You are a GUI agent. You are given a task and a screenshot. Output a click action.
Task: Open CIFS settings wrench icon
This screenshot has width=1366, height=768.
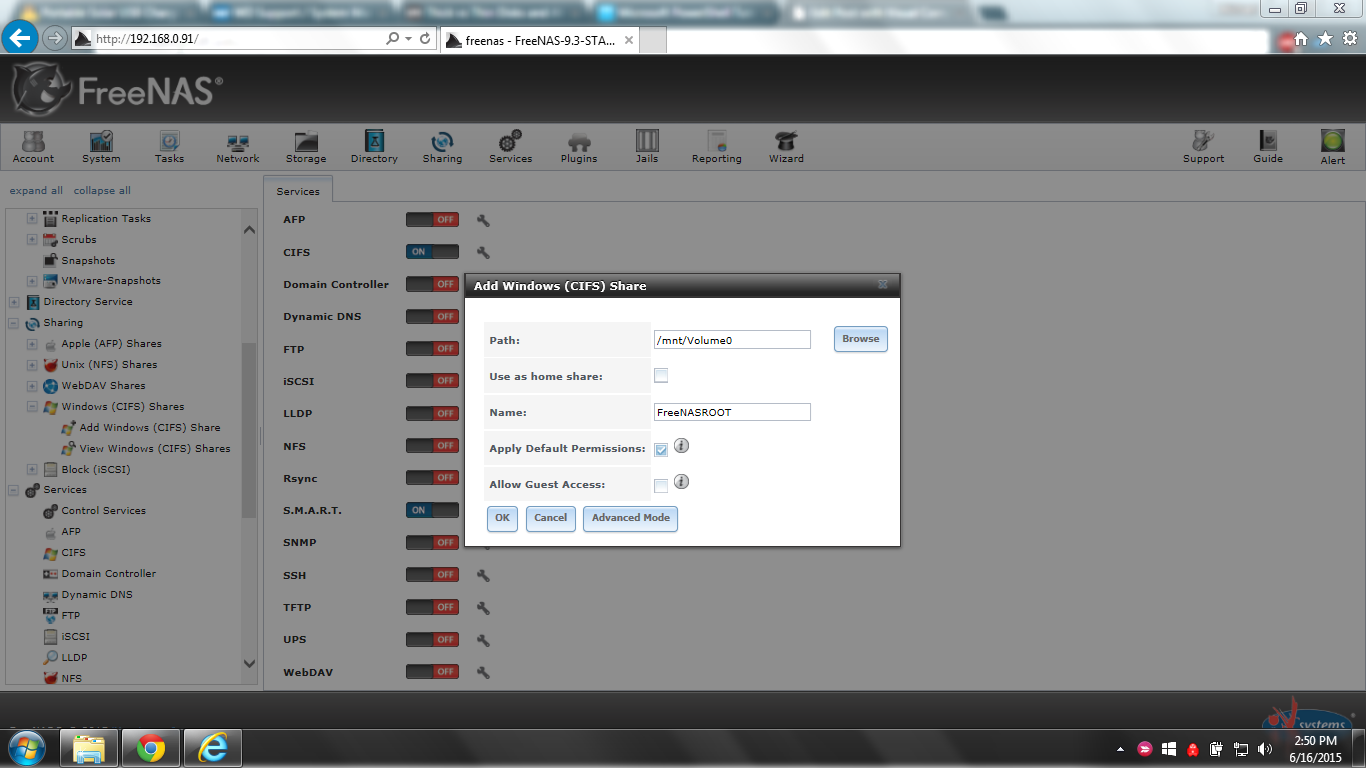tap(483, 253)
